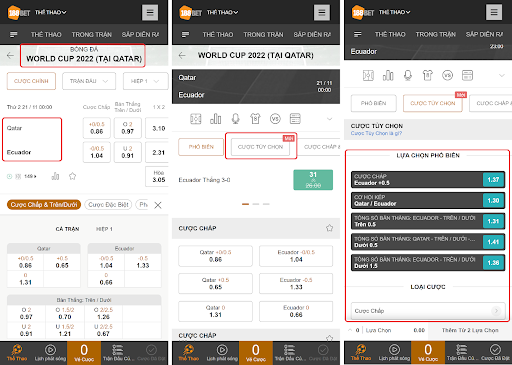
Task: Open Lịch phát sóng in middle screen bottom bar
Action: [x=222, y=353]
